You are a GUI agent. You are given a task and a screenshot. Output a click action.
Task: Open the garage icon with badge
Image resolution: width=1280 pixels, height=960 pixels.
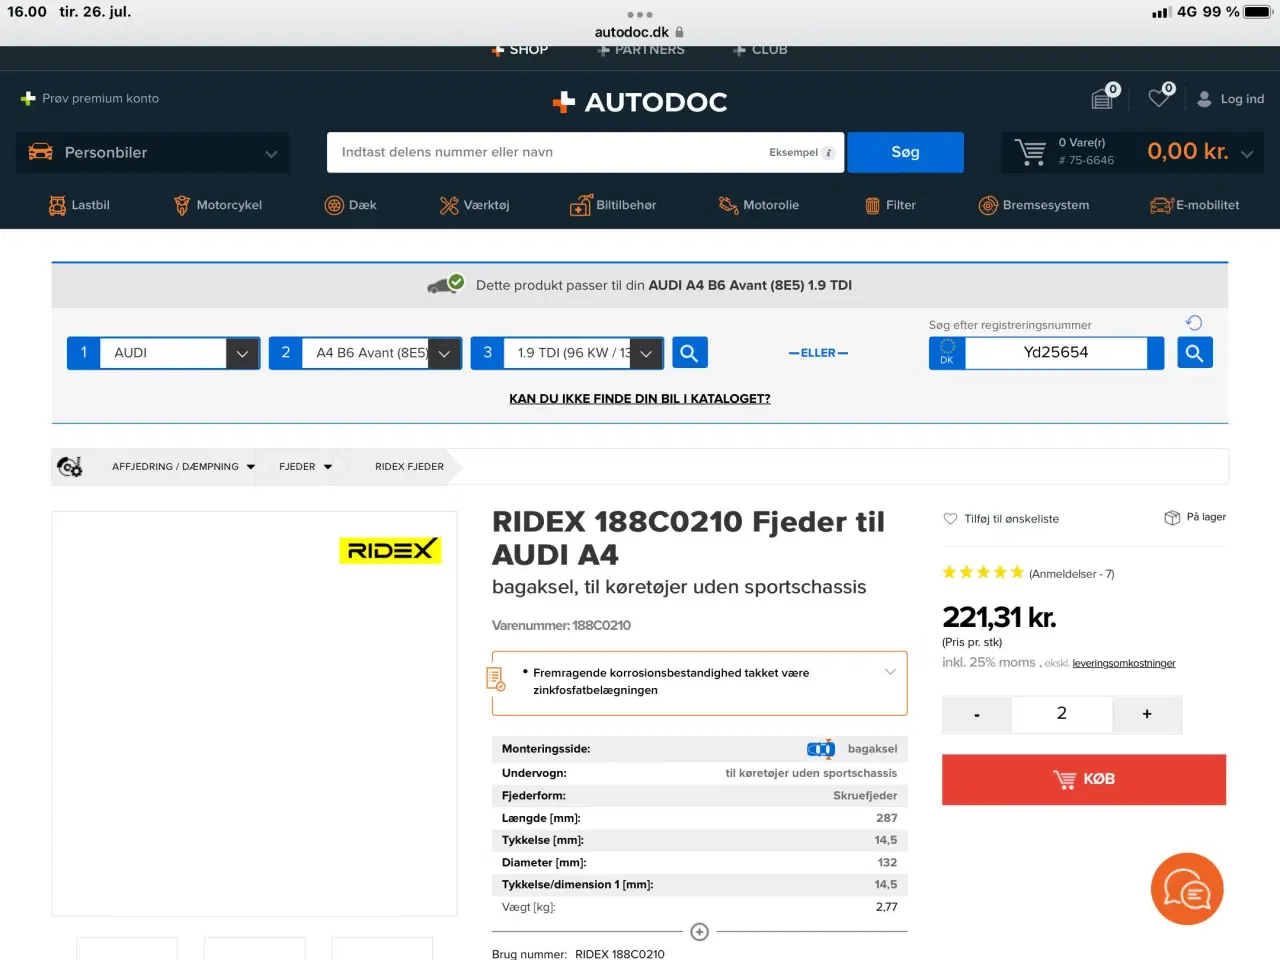(1103, 97)
